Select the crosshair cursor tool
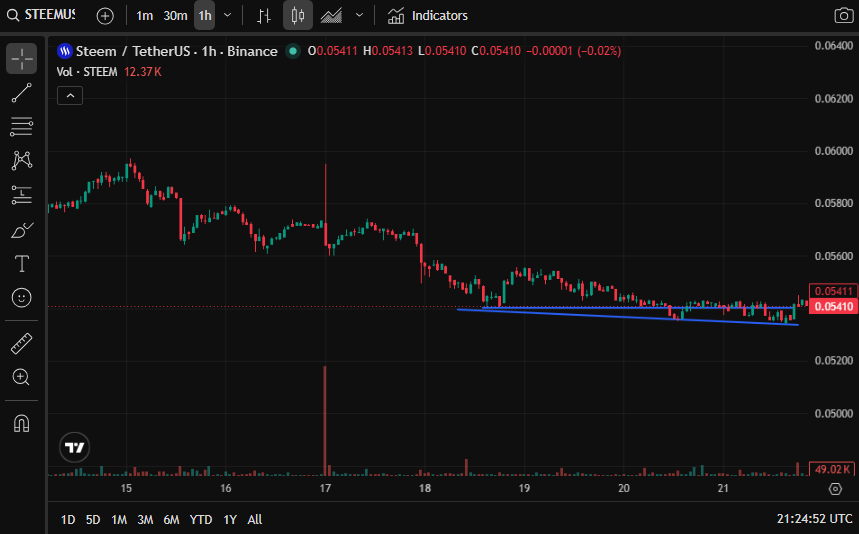Viewport: 859px width, 534px height. [x=21, y=59]
